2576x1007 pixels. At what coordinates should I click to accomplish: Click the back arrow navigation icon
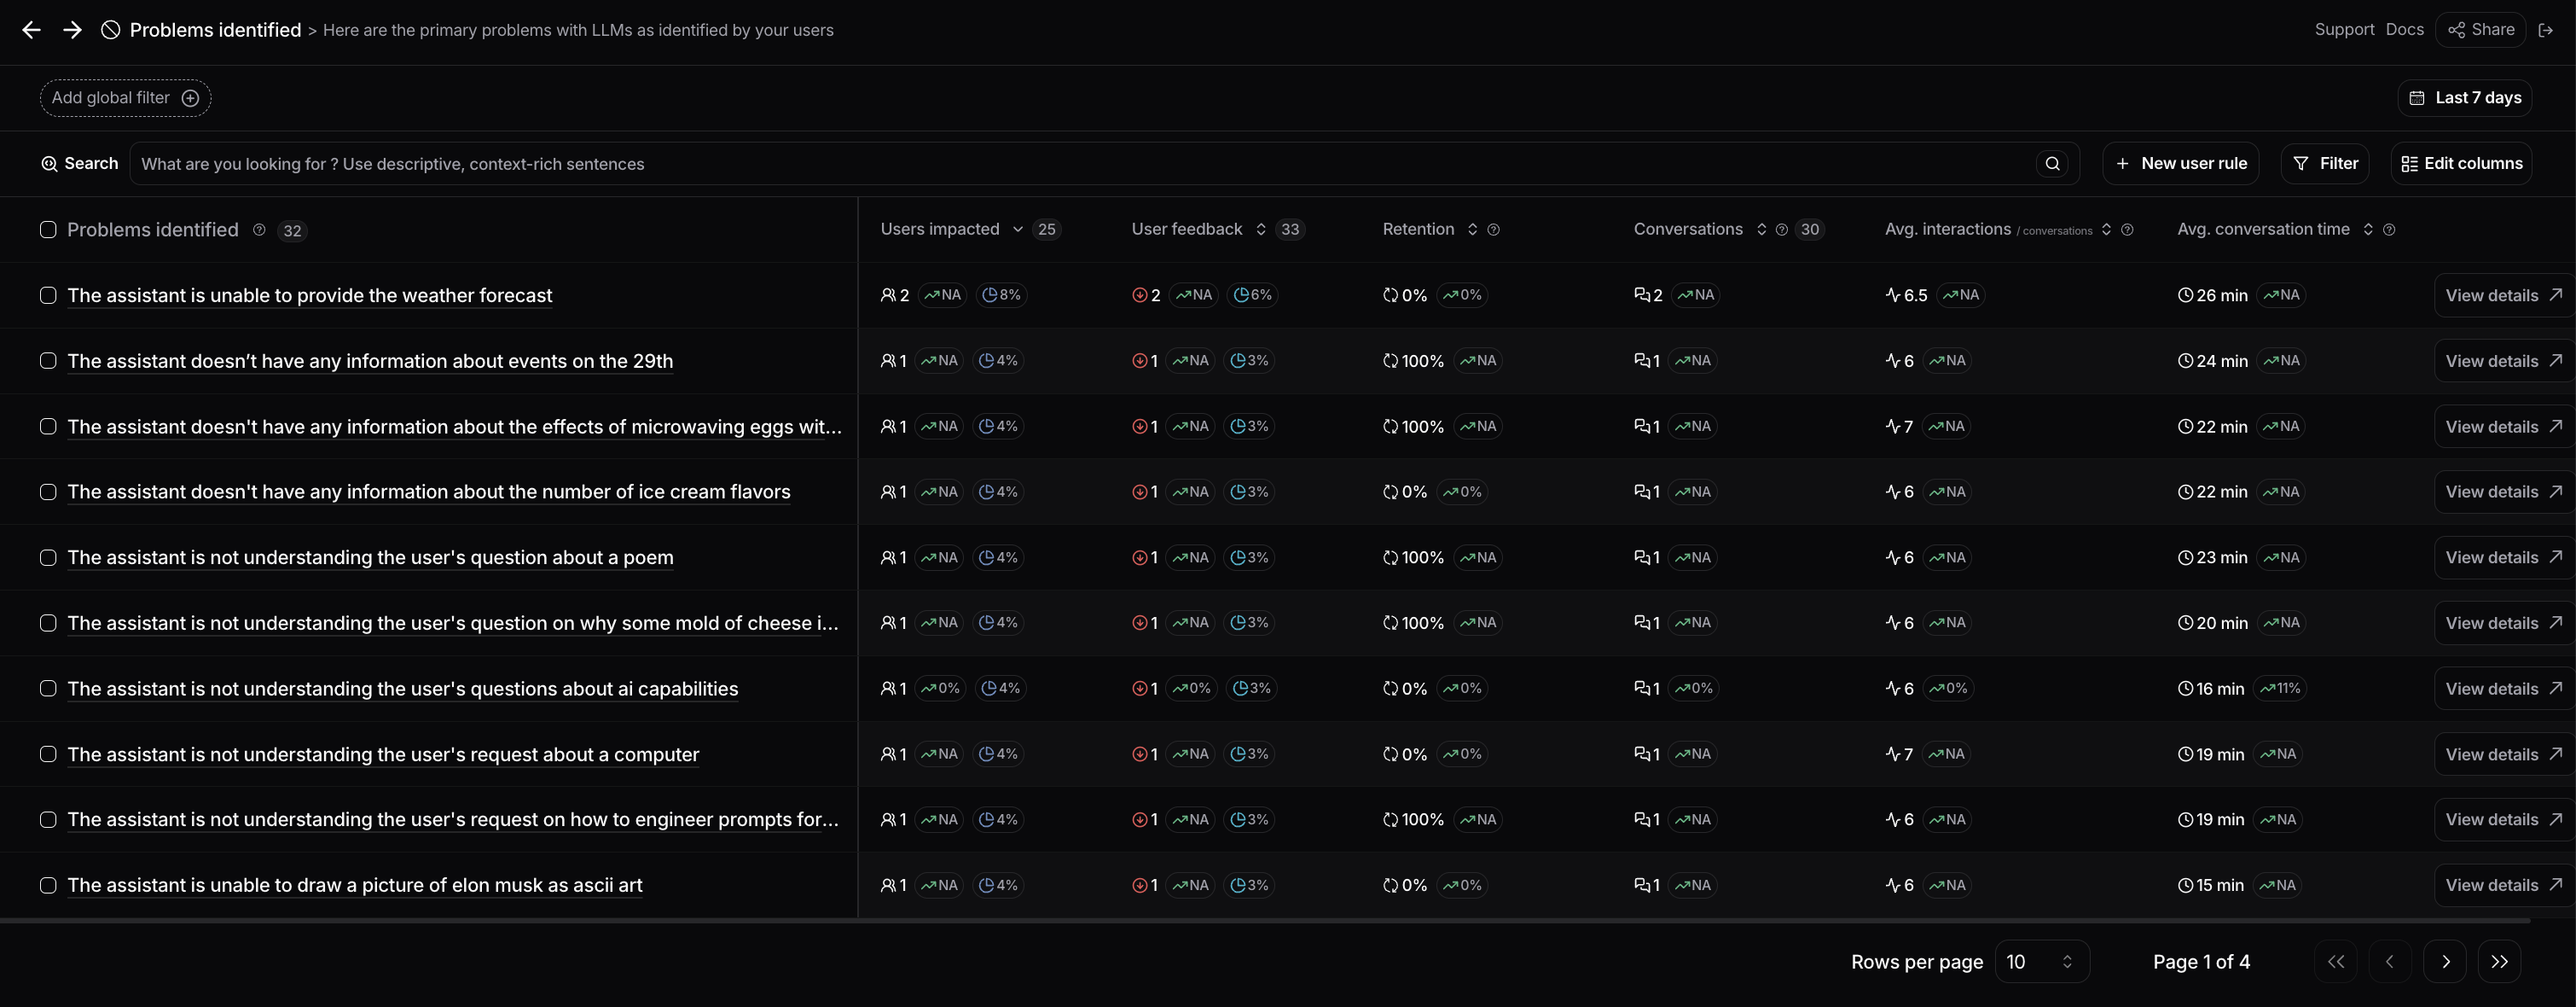[x=31, y=30]
